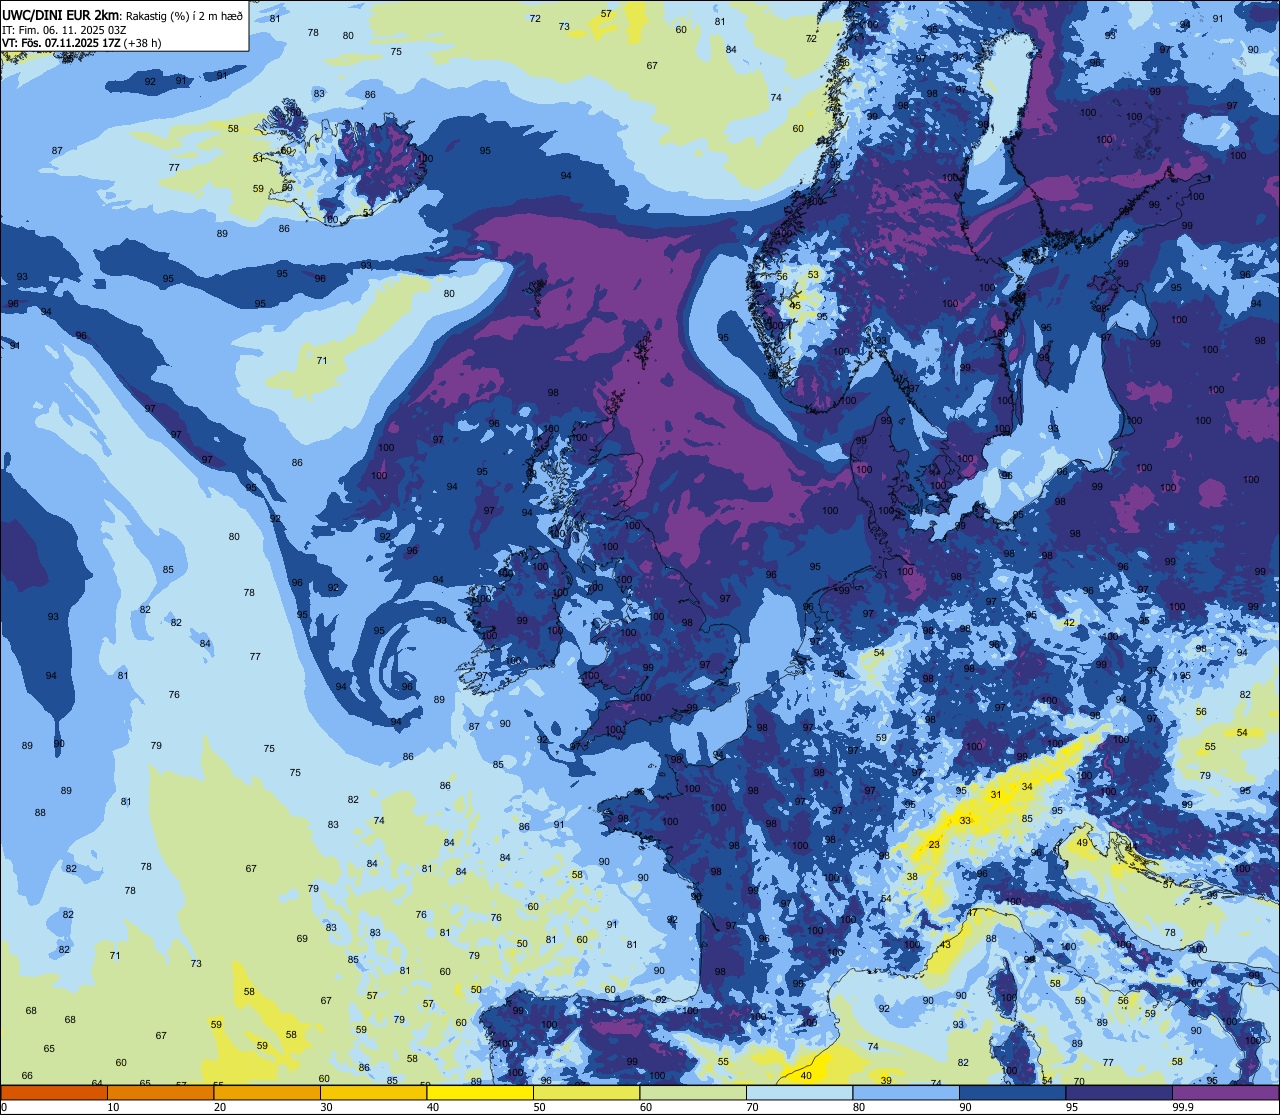Click the value "42" over central Europe
Screen dimensions: 1280x1115
click(1070, 623)
